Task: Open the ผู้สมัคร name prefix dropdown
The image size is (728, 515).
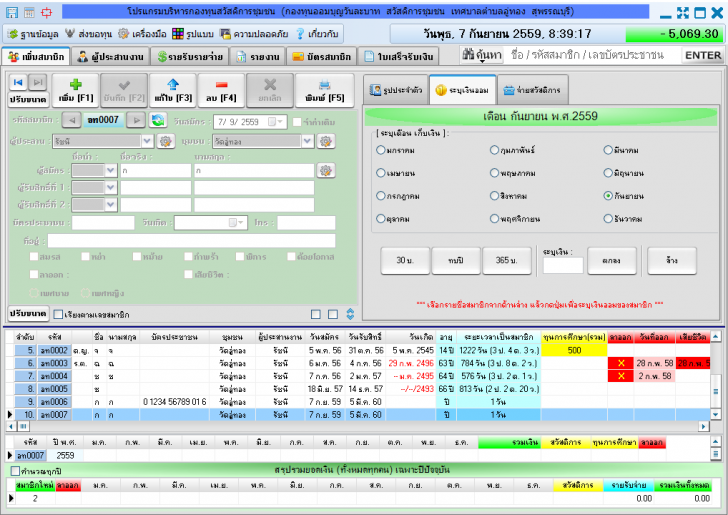Action: coord(109,170)
